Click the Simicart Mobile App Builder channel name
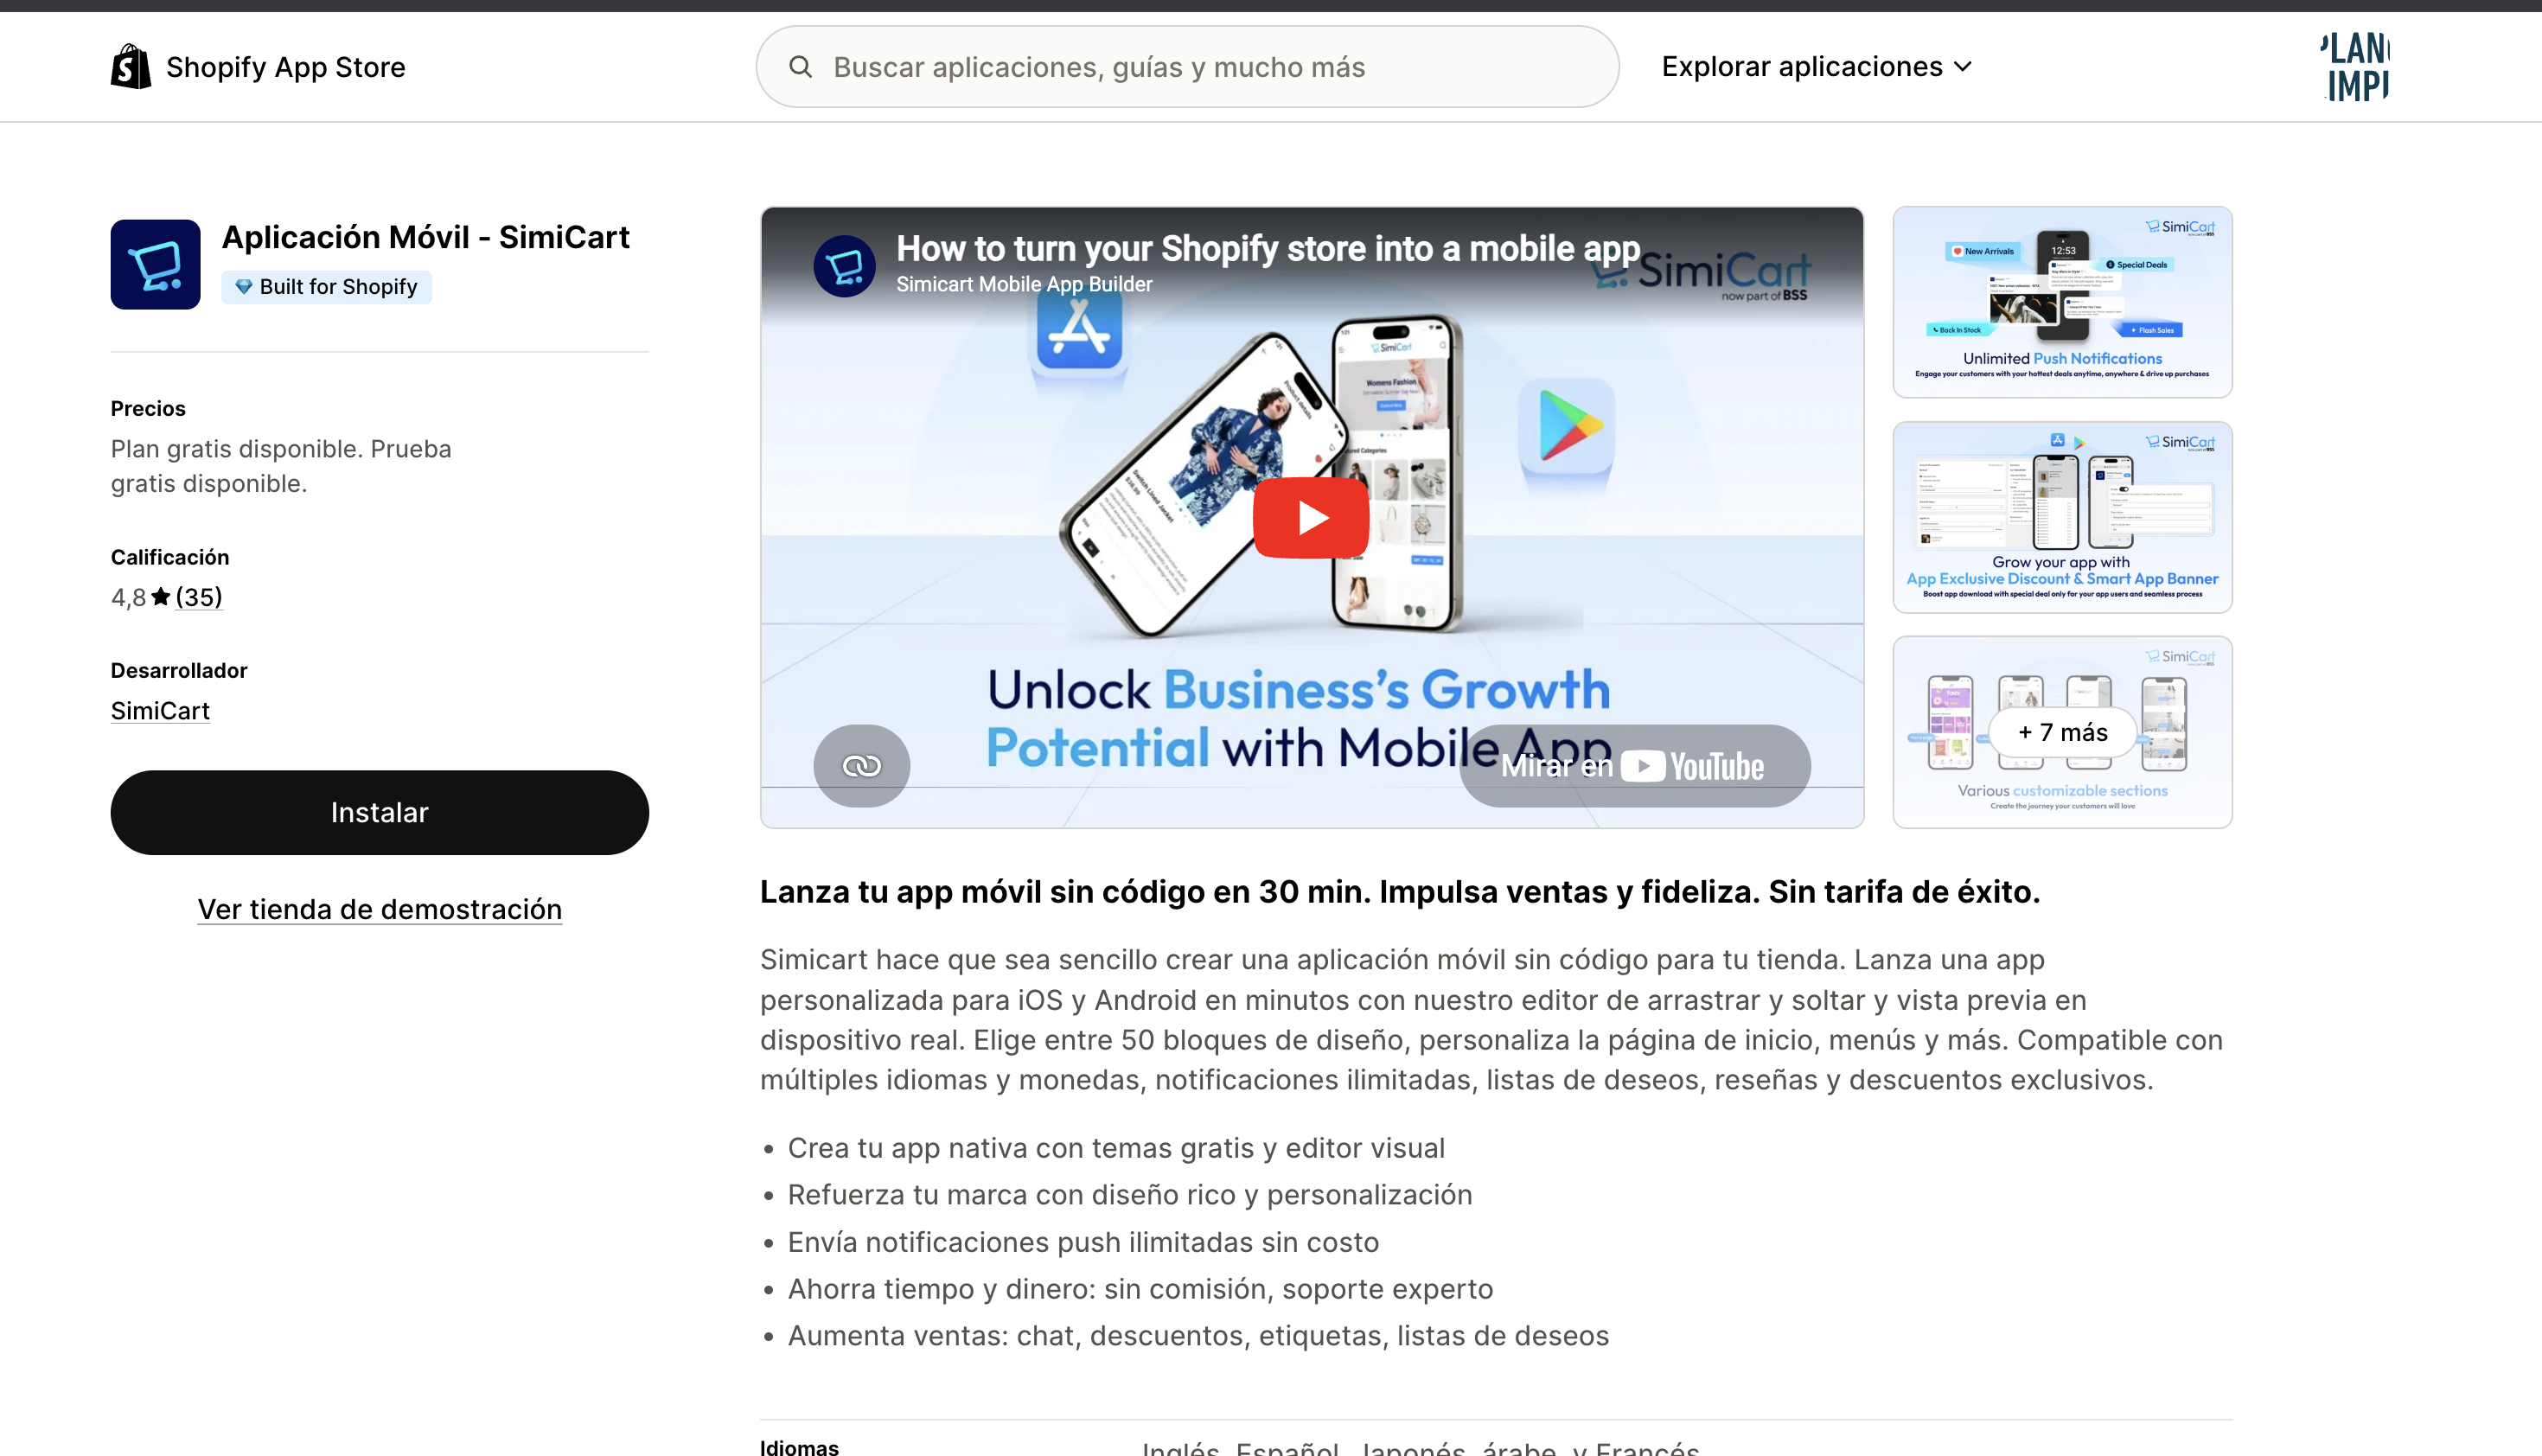2542x1456 pixels. click(x=1024, y=285)
